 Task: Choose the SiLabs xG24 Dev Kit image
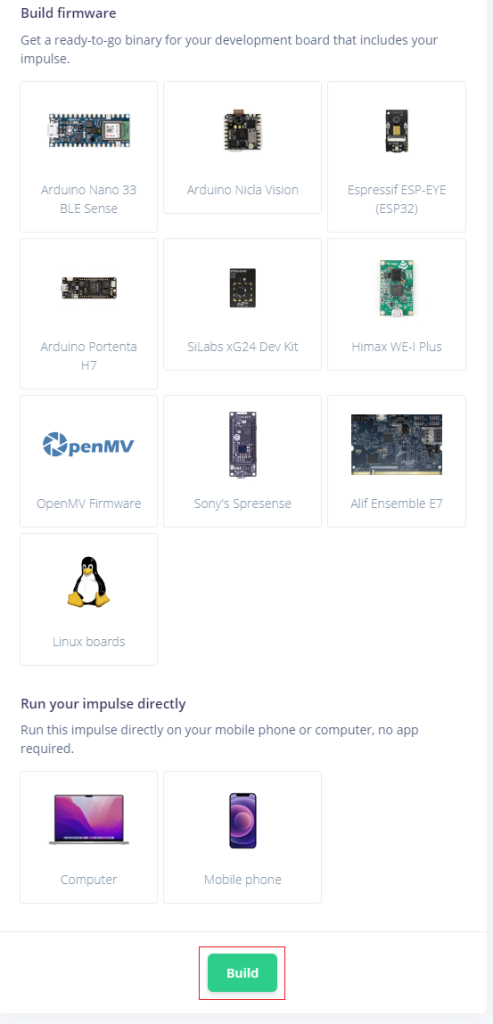click(x=242, y=287)
